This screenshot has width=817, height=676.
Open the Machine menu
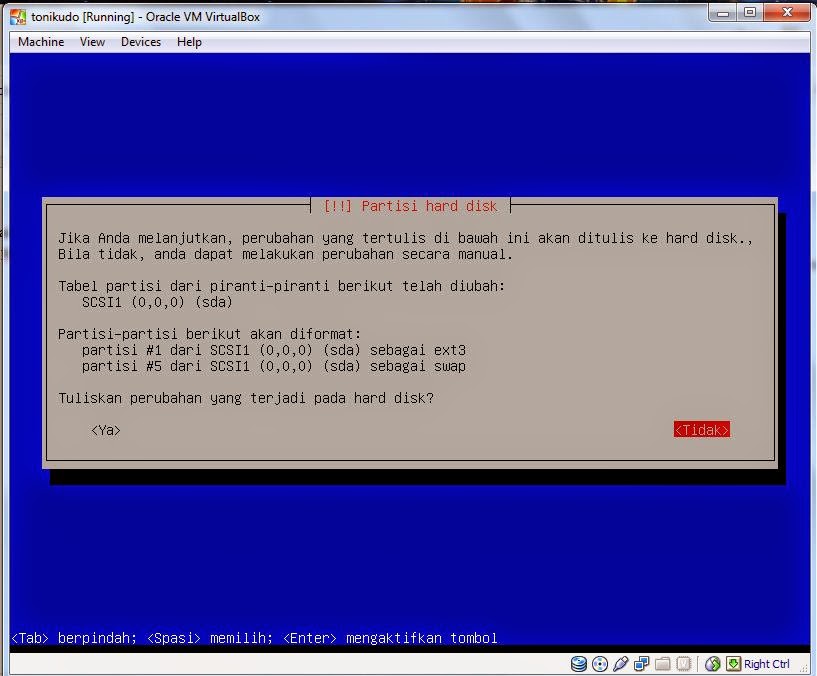[x=41, y=42]
